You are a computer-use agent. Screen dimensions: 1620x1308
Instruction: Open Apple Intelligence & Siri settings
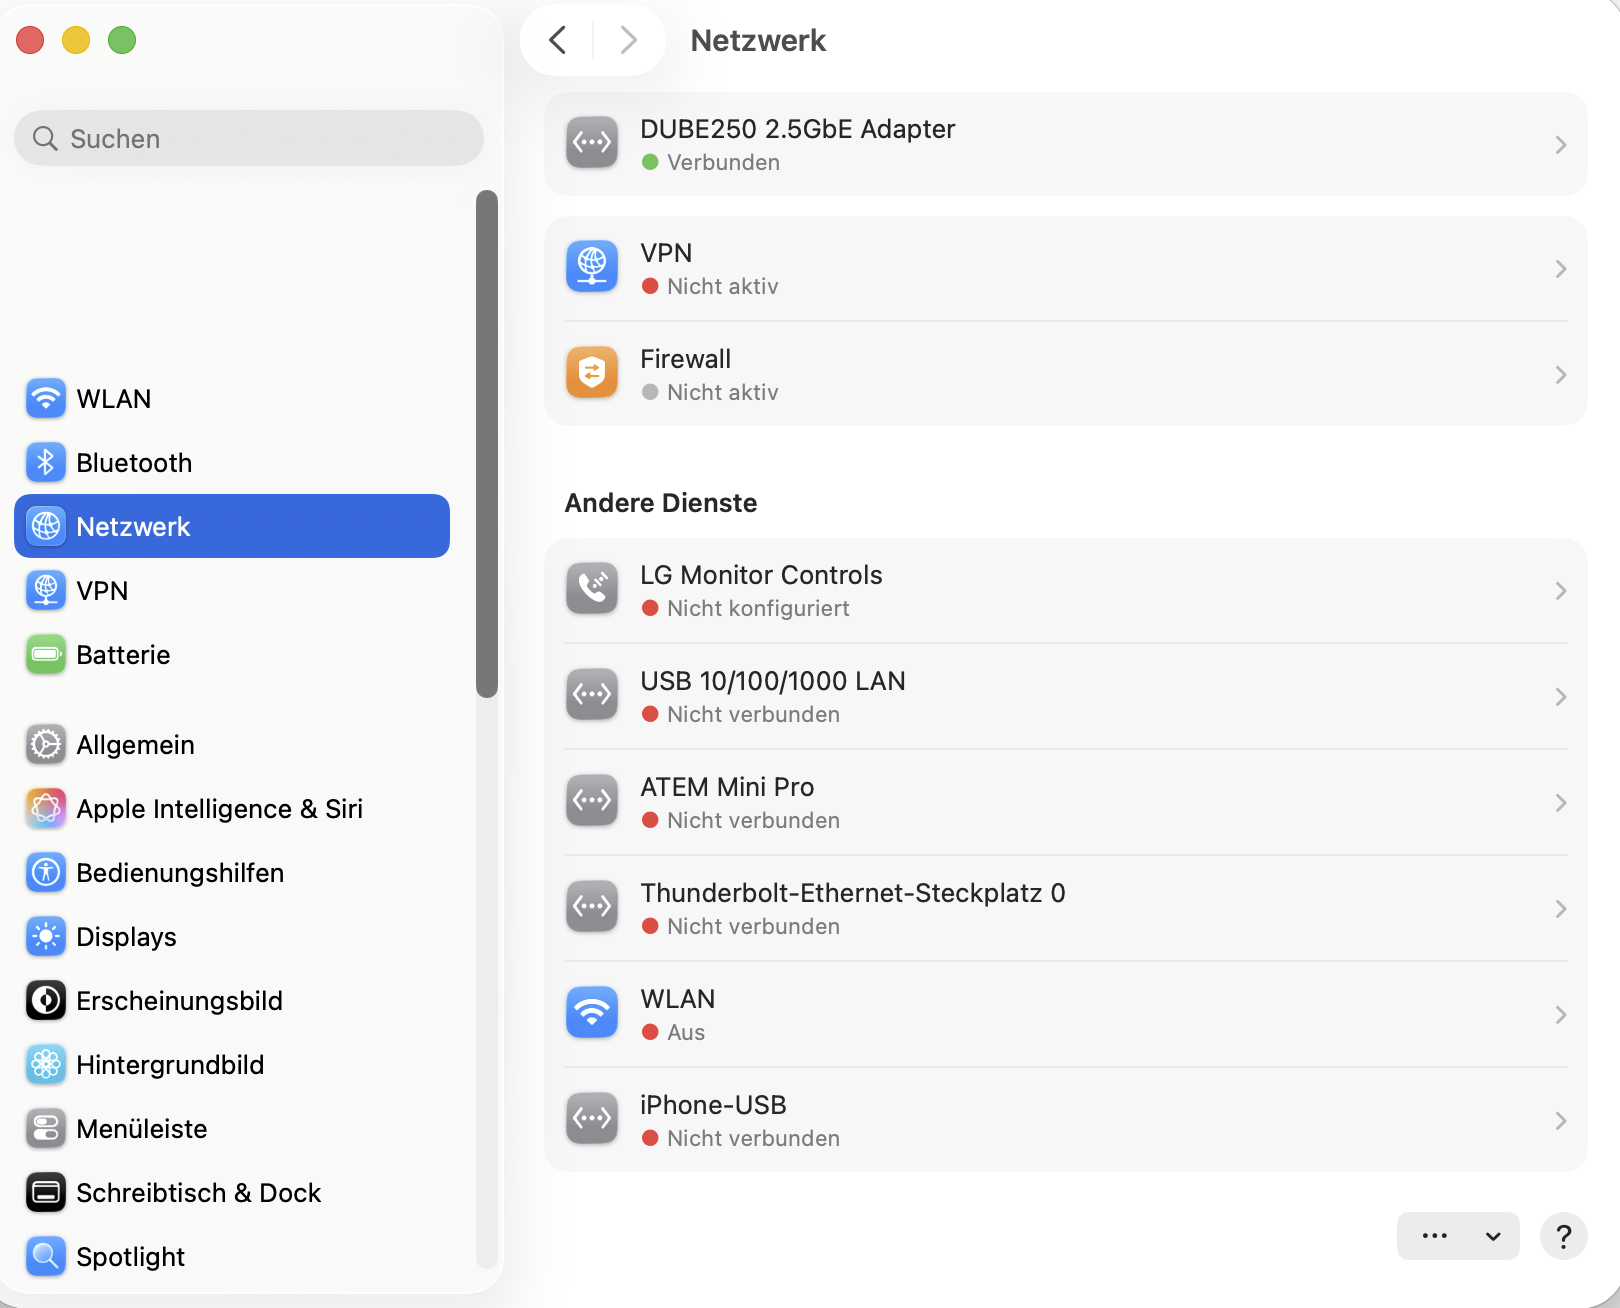click(219, 809)
